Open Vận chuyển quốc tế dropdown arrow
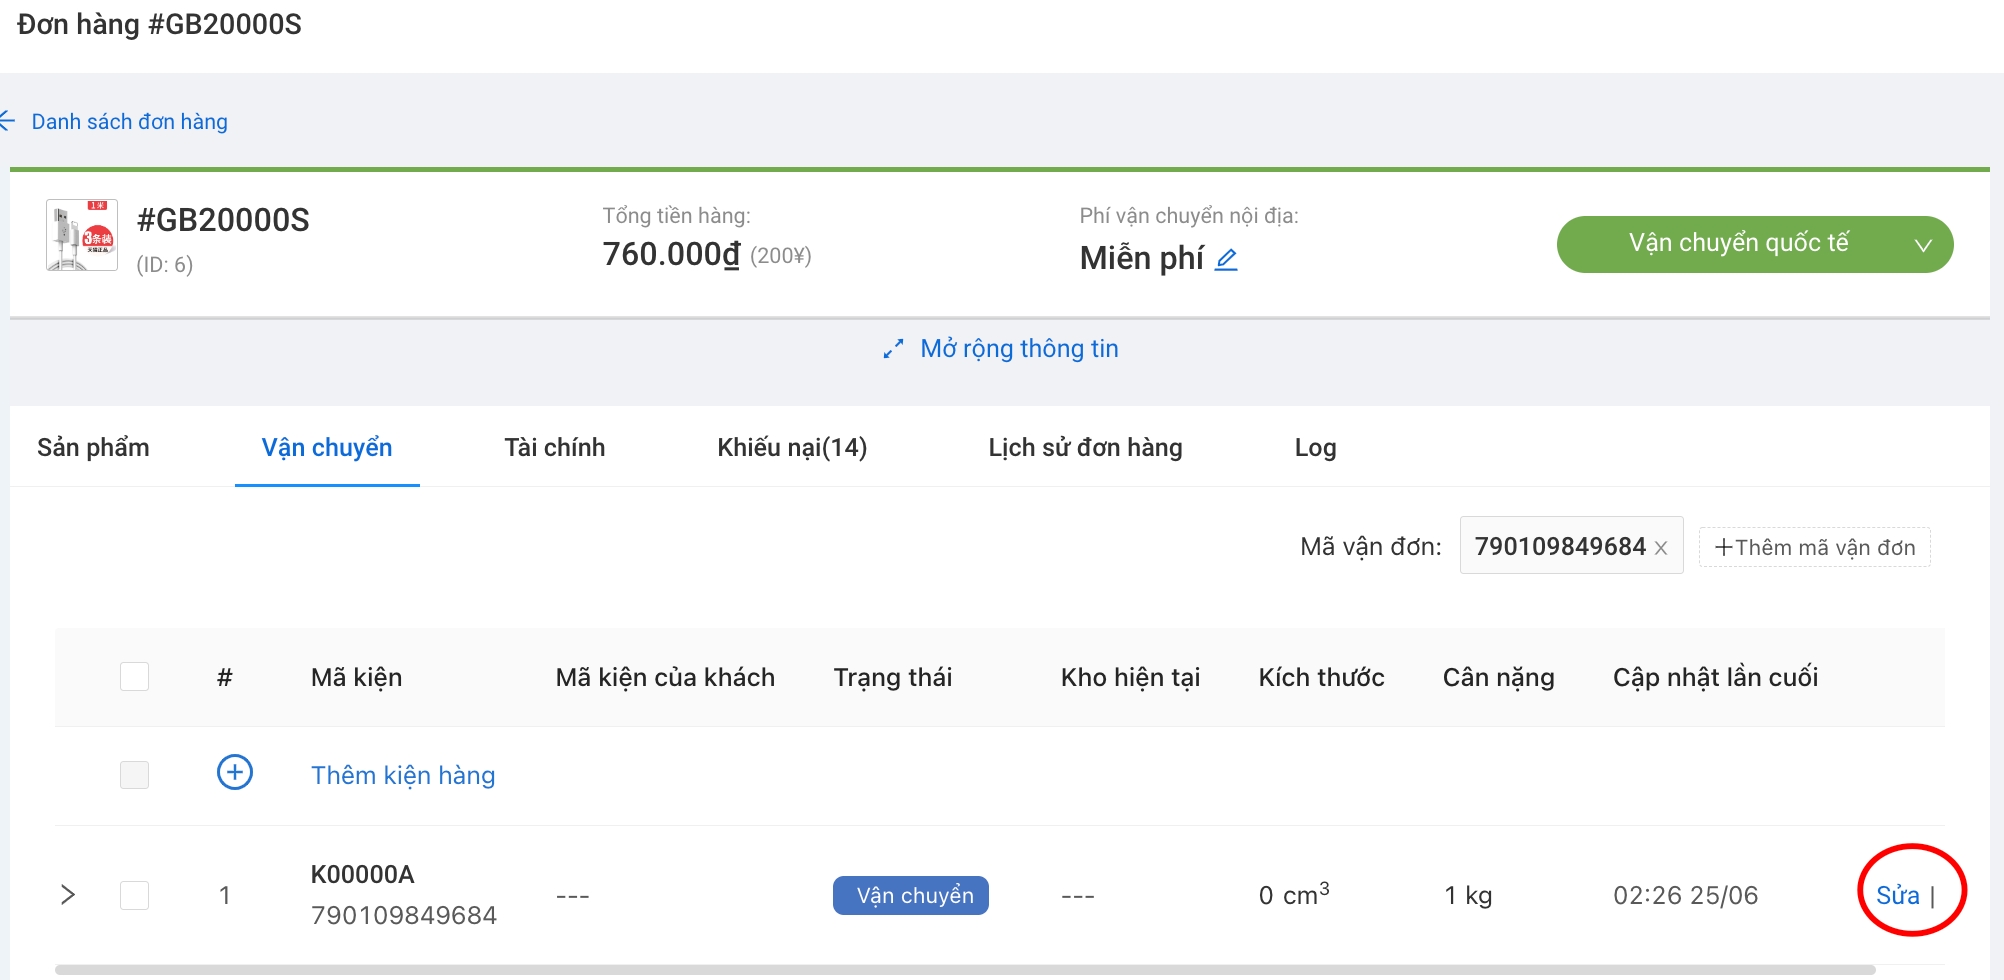The height and width of the screenshot is (980, 2004). pos(1922,245)
